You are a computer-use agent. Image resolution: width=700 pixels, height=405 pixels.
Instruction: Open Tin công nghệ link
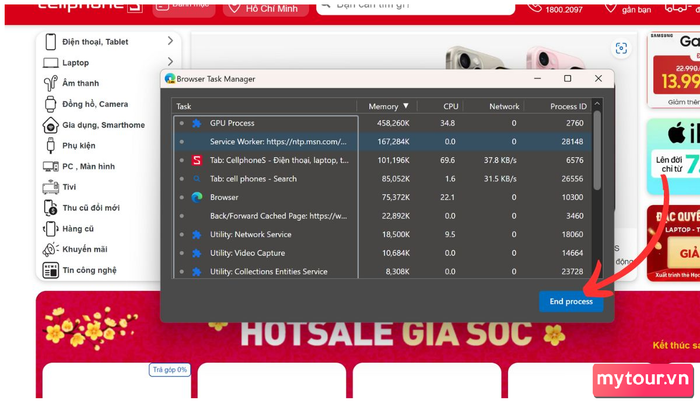point(89,270)
